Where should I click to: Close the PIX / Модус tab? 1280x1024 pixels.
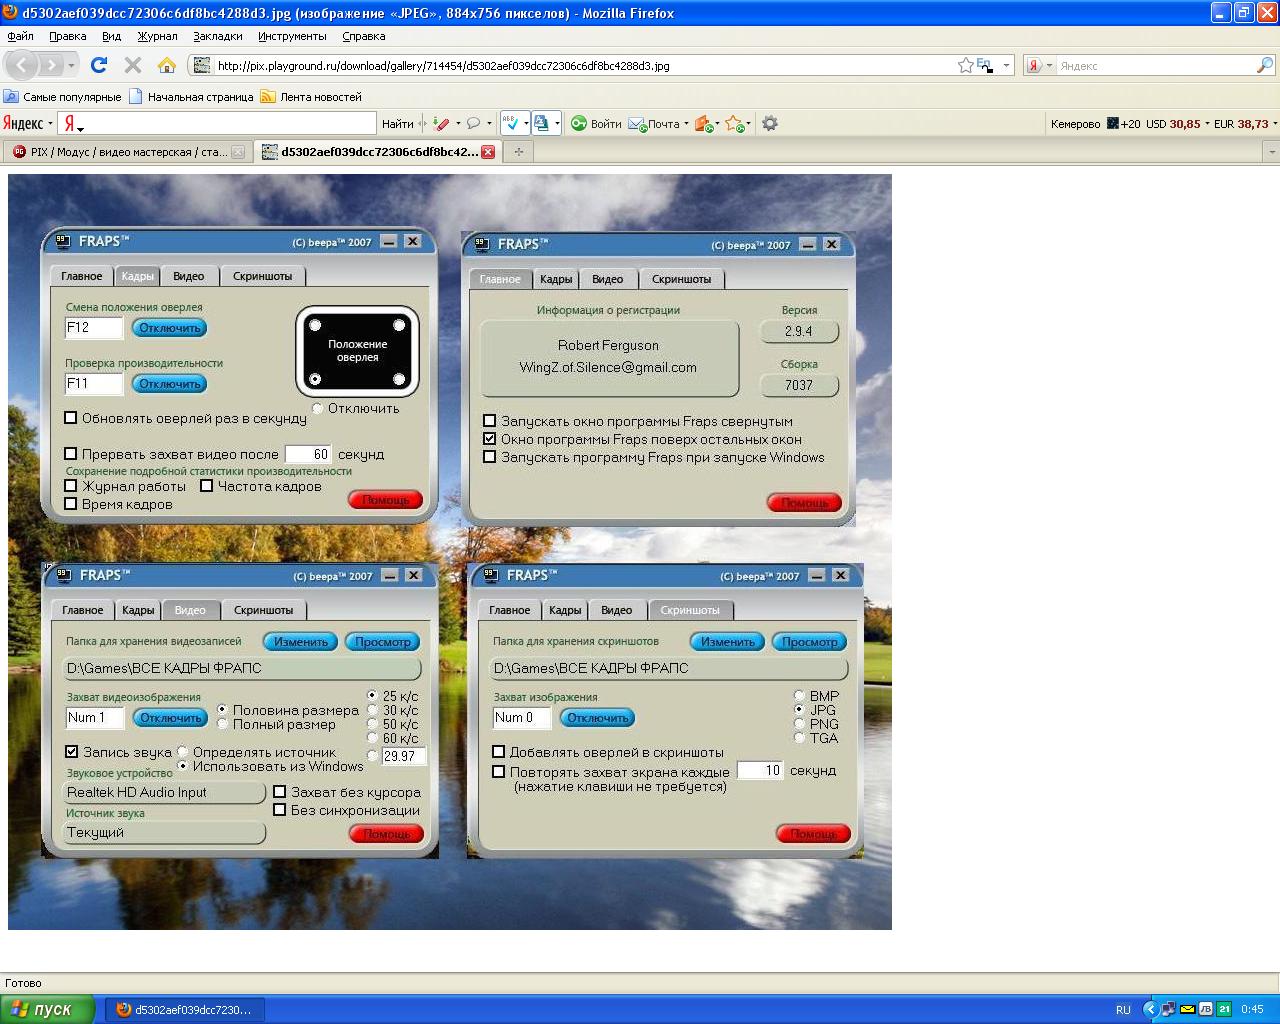pos(238,152)
